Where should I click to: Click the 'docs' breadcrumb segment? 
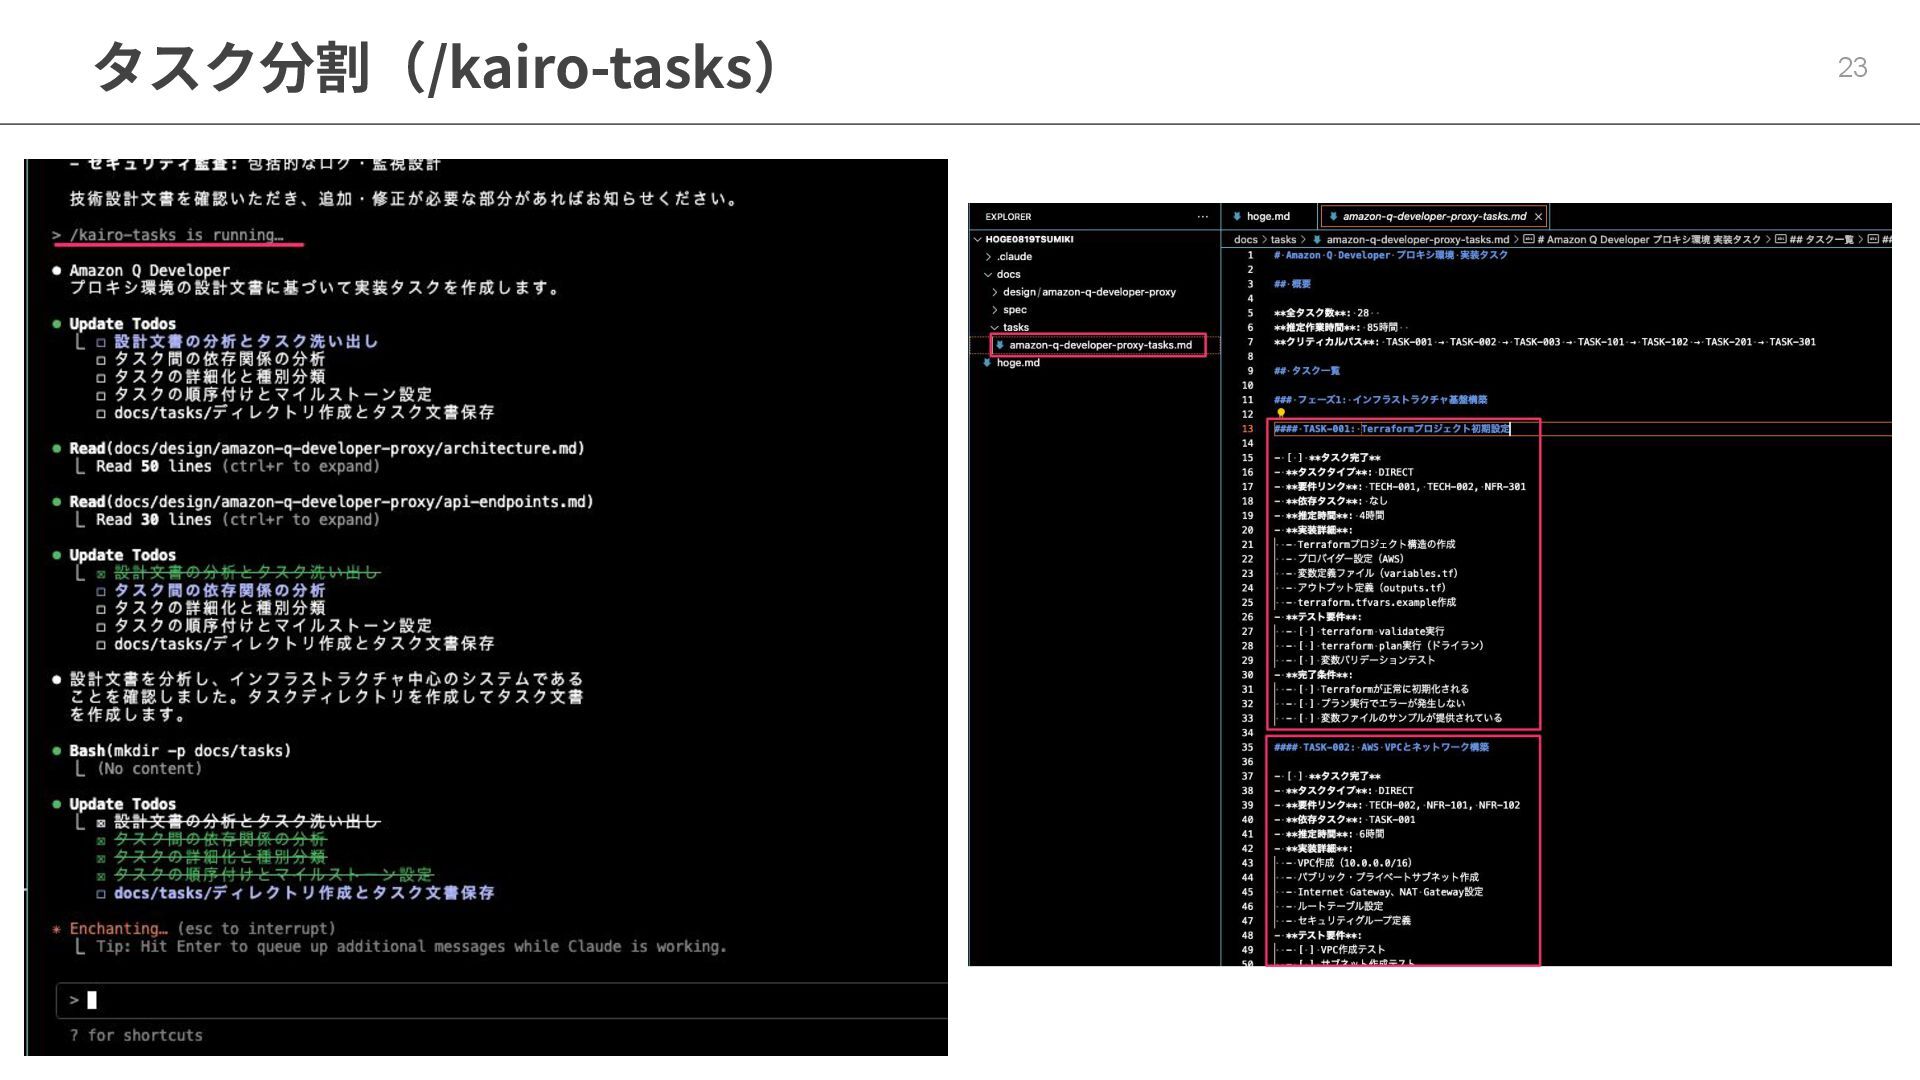pos(1245,239)
